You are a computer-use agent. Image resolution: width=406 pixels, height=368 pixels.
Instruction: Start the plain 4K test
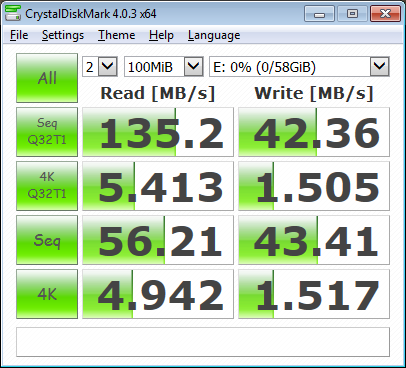[47, 294]
